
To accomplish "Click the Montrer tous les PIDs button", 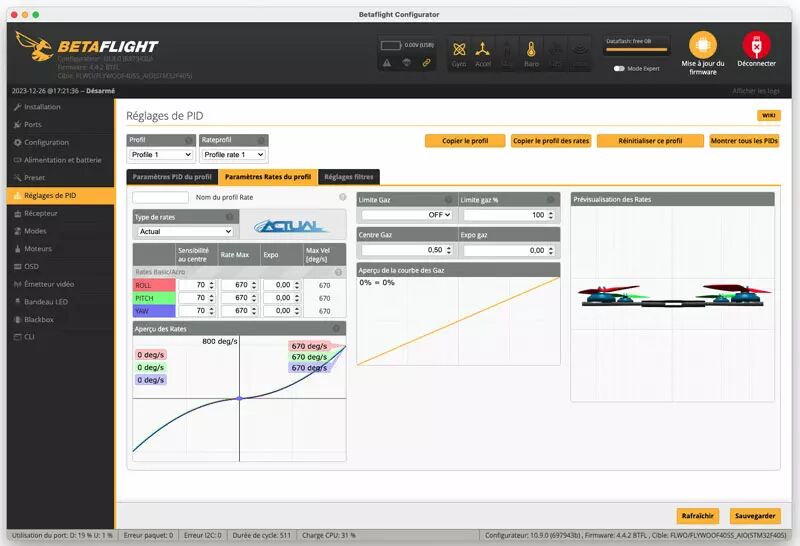I will (x=744, y=141).
